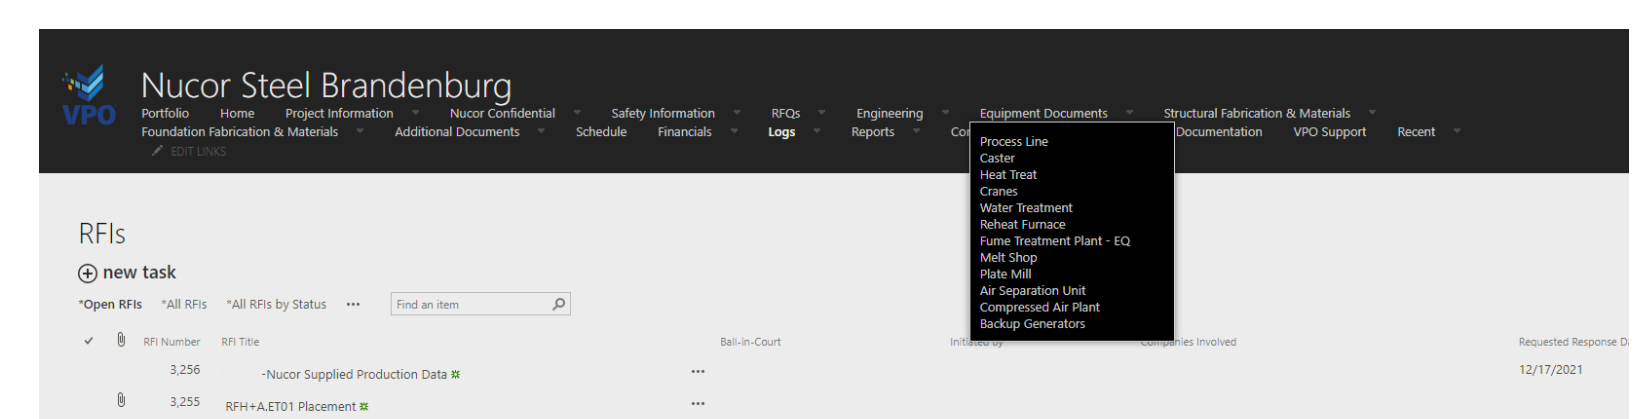Image resolution: width=1648 pixels, height=419 pixels.
Task: Expand the Recent dropdown arrow
Action: (1457, 131)
